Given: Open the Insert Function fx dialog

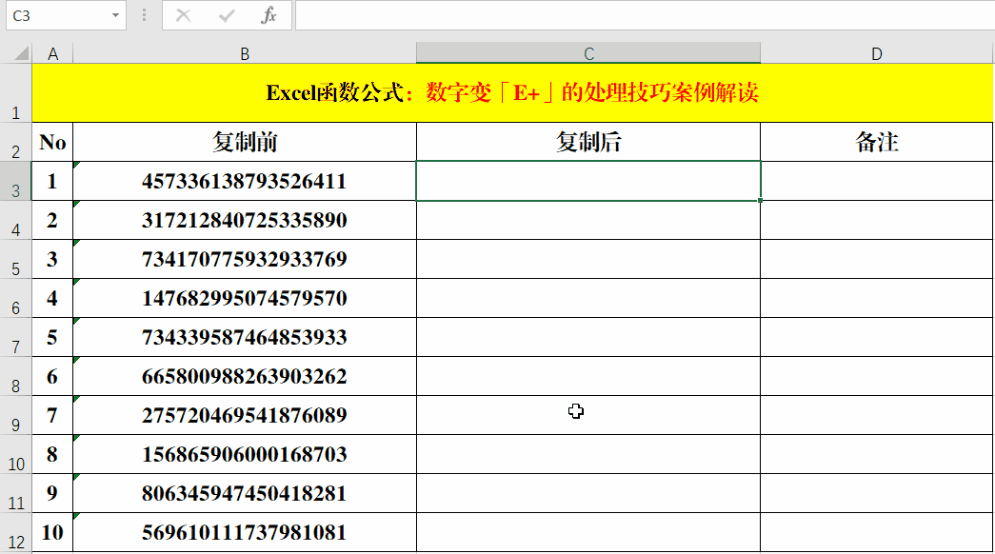Looking at the screenshot, I should [269, 15].
